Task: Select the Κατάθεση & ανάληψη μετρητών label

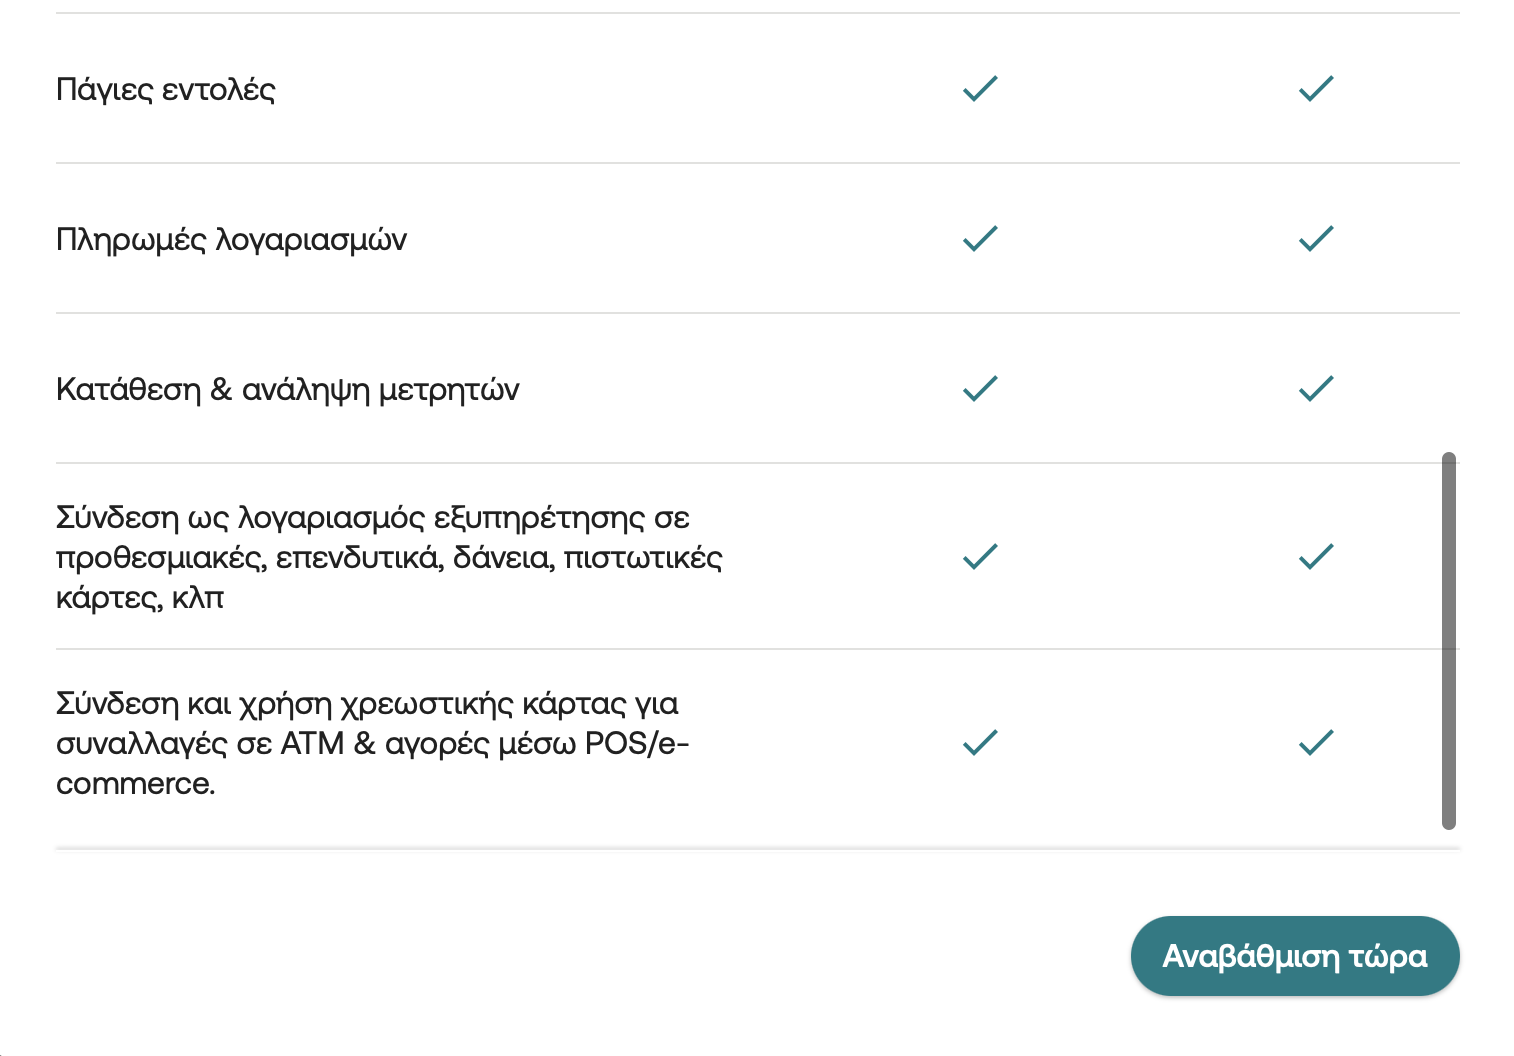Action: 288,390
